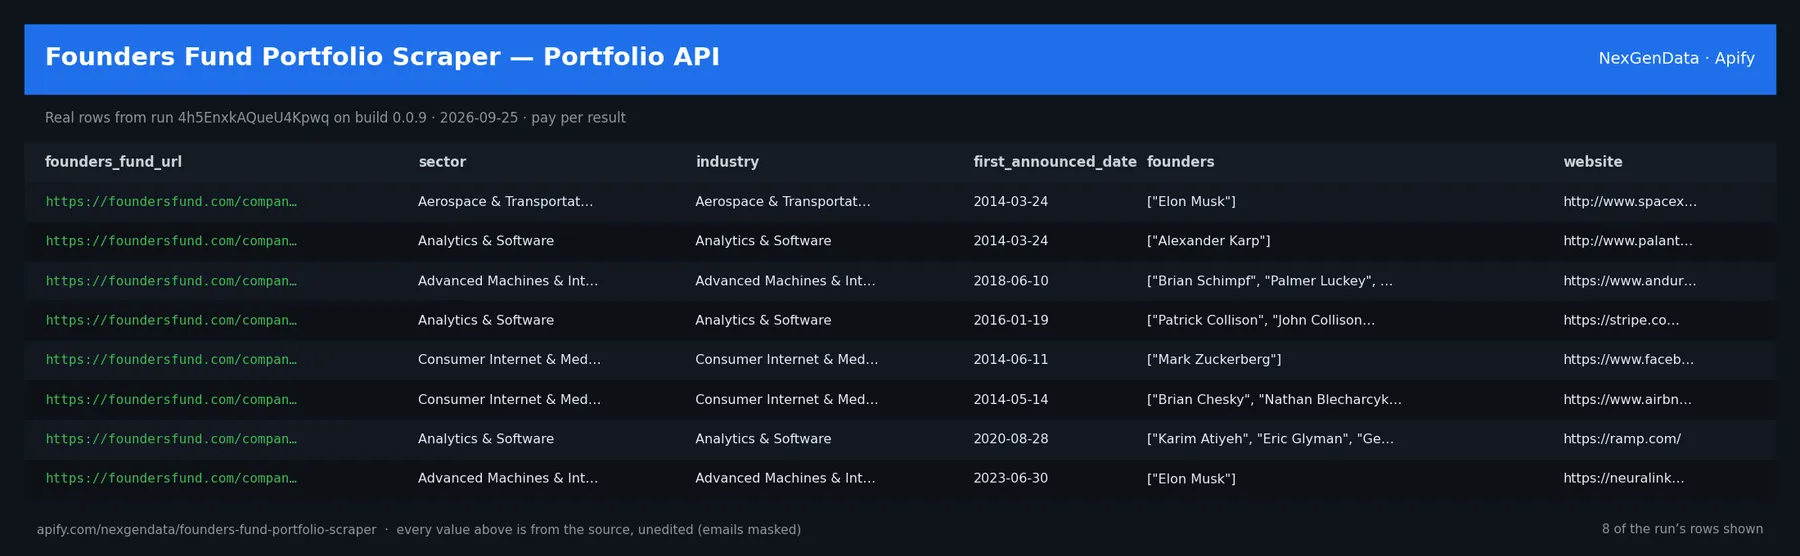Select the 2023-06-30 date cell
The height and width of the screenshot is (556, 1800).
1011,478
